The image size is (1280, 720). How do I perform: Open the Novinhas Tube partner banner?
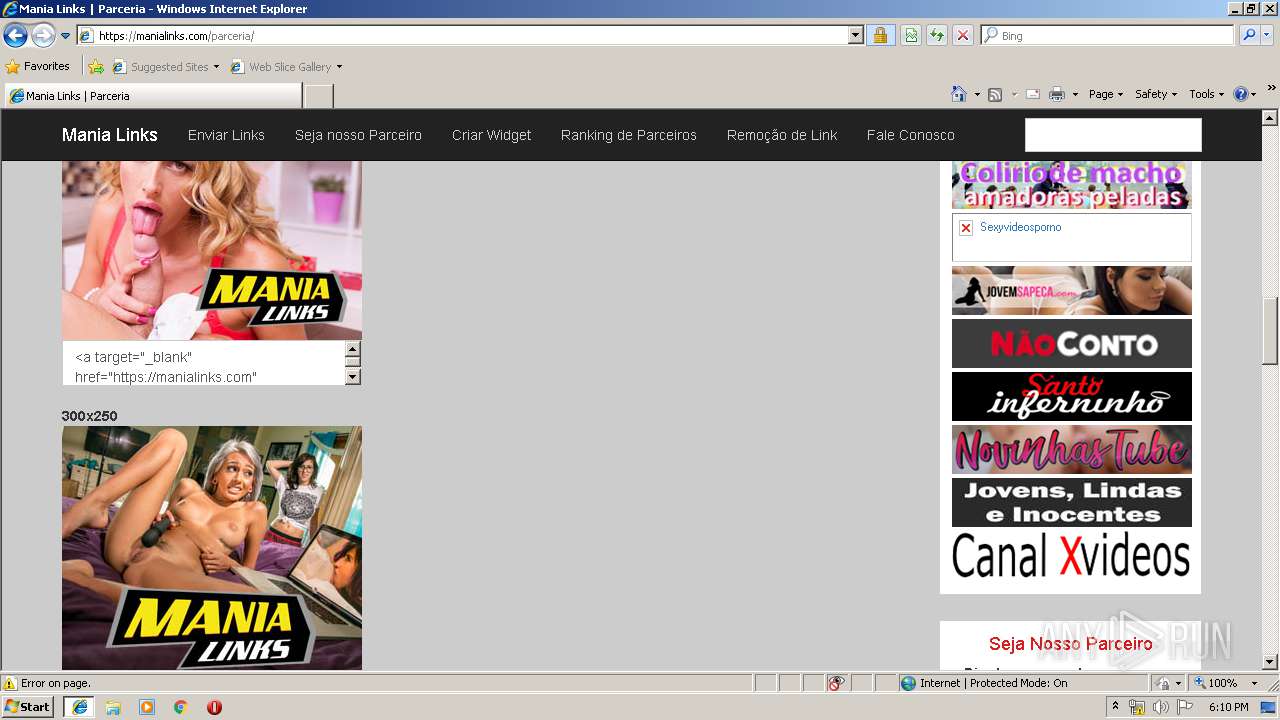[x=1072, y=450]
